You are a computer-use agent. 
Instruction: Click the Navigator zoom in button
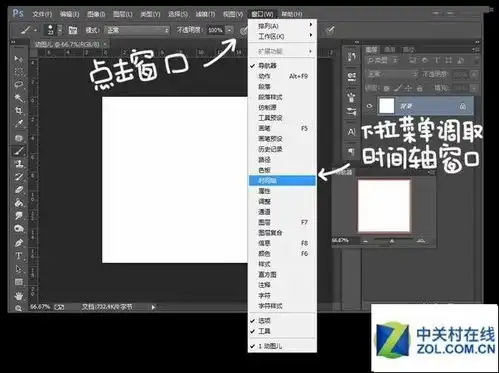[x=421, y=241]
